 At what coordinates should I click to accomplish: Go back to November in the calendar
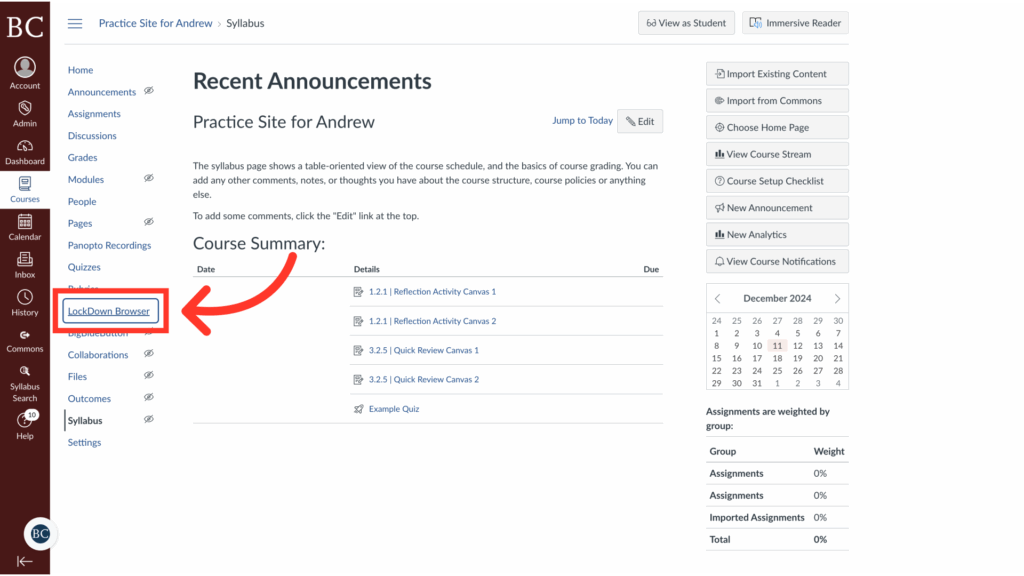(x=716, y=297)
